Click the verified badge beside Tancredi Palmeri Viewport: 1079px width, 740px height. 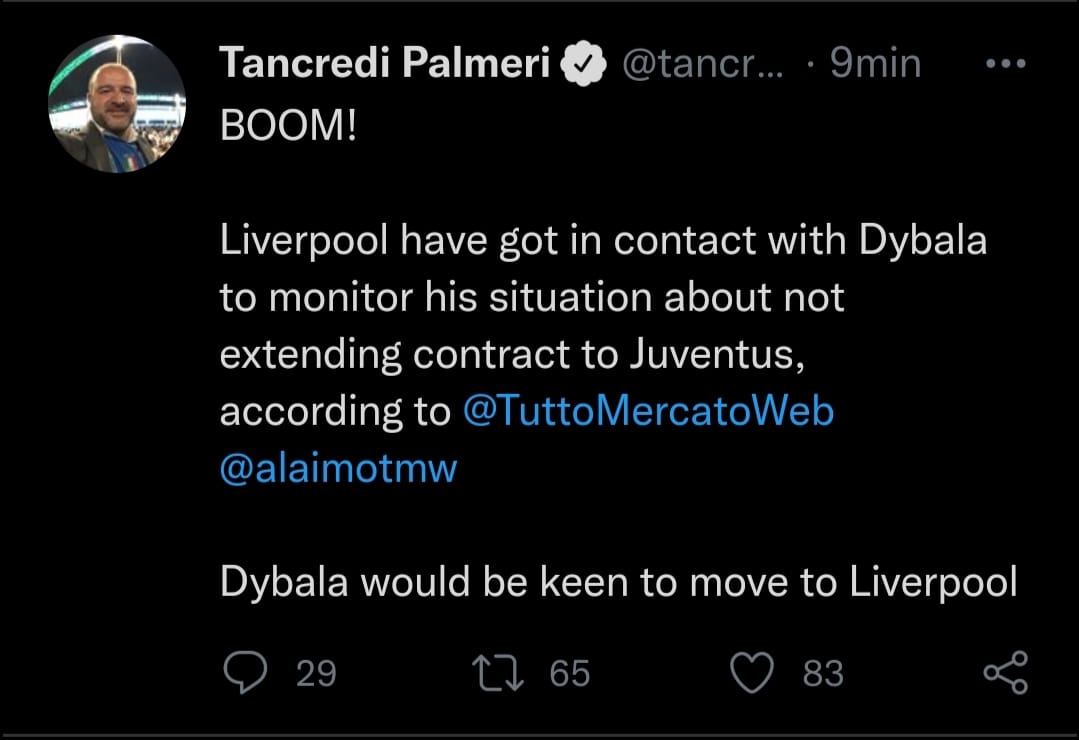[x=585, y=65]
